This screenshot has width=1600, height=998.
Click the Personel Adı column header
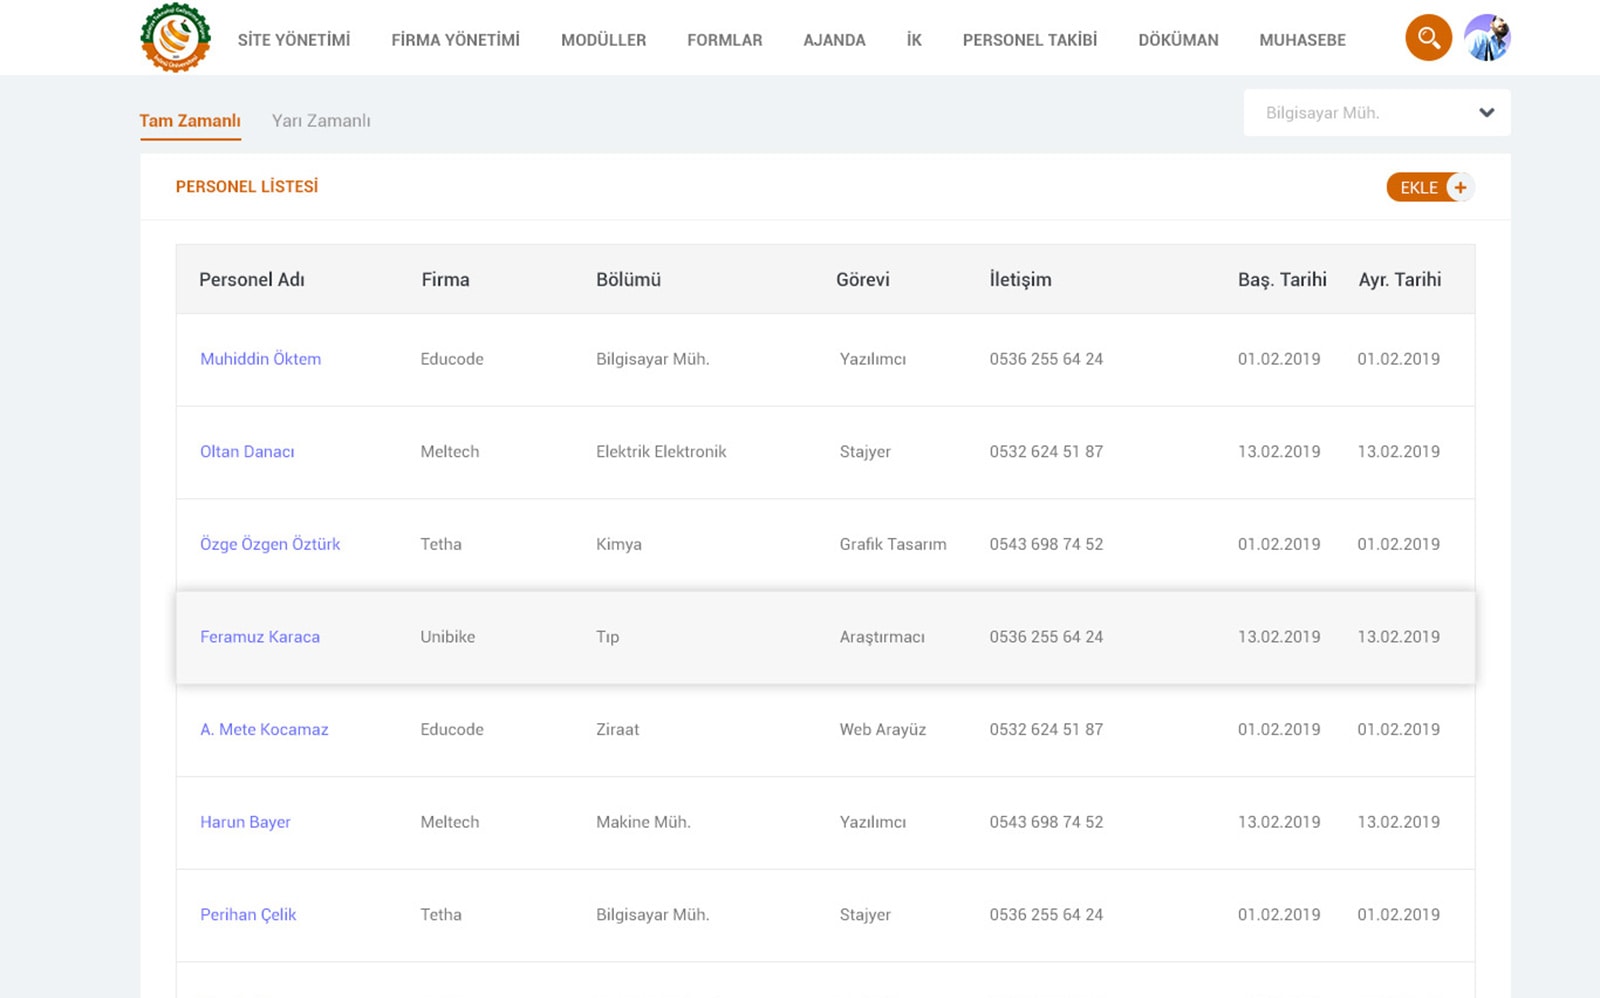click(252, 280)
